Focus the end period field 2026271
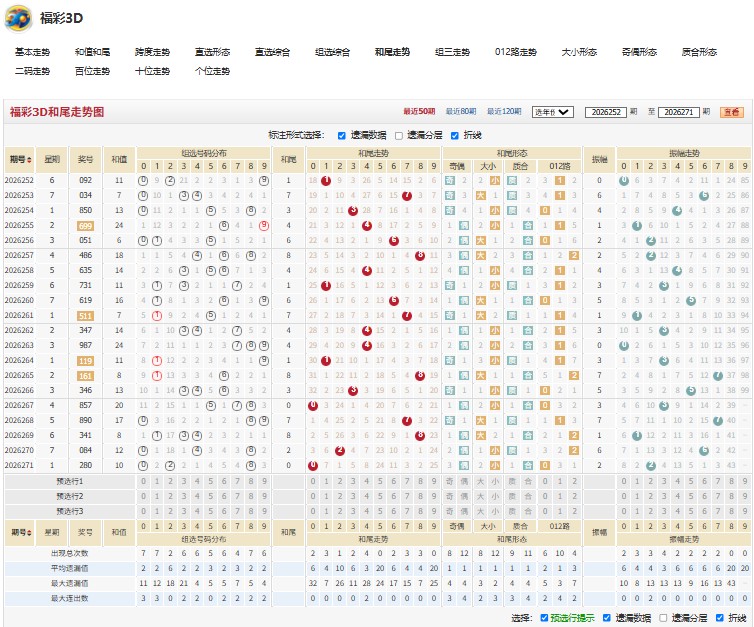The image size is (754, 627). coord(679,112)
